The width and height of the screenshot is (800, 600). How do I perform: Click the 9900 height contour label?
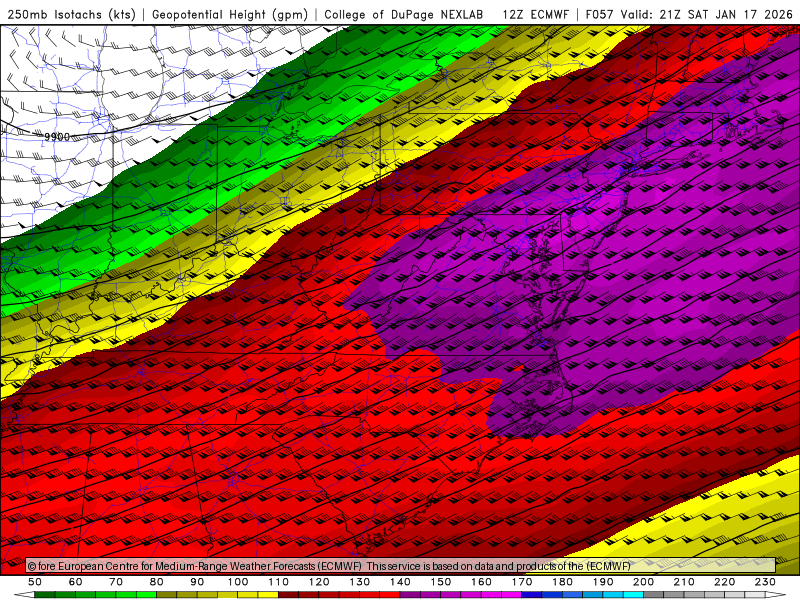pyautogui.click(x=57, y=137)
